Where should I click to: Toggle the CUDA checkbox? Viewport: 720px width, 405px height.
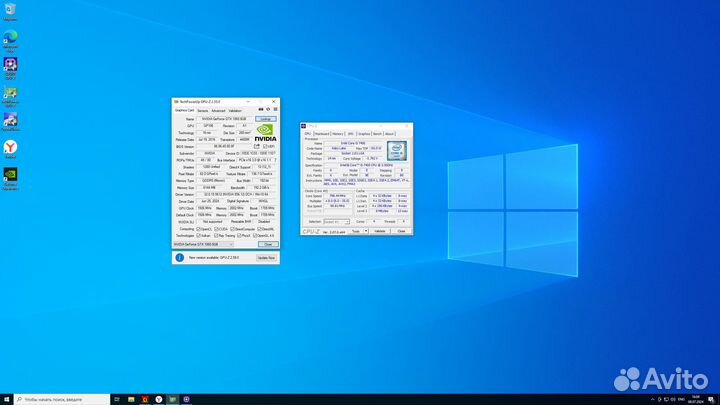(216, 229)
